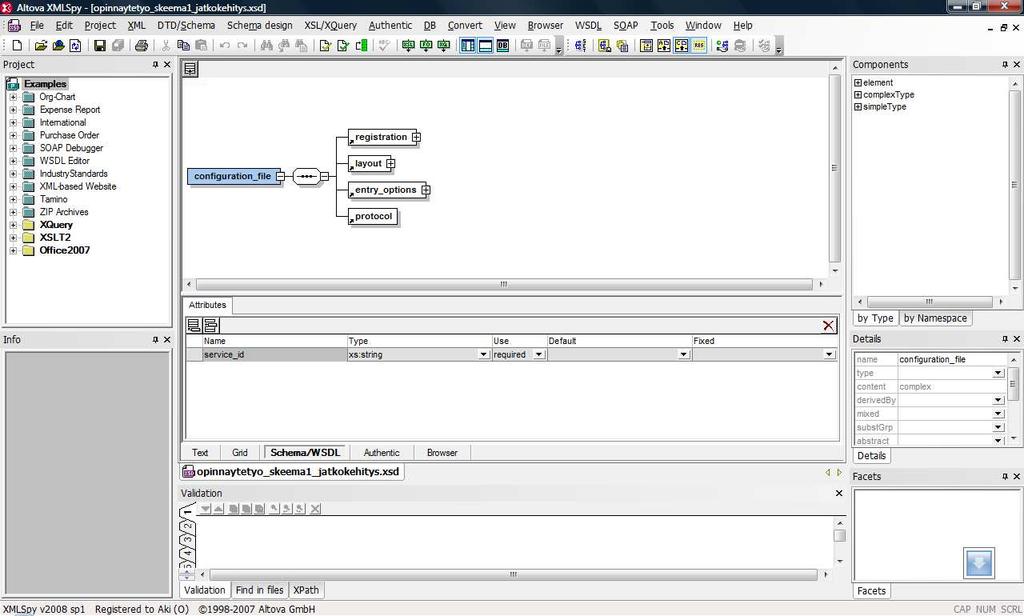Click the Display diagram icon

tap(622, 46)
